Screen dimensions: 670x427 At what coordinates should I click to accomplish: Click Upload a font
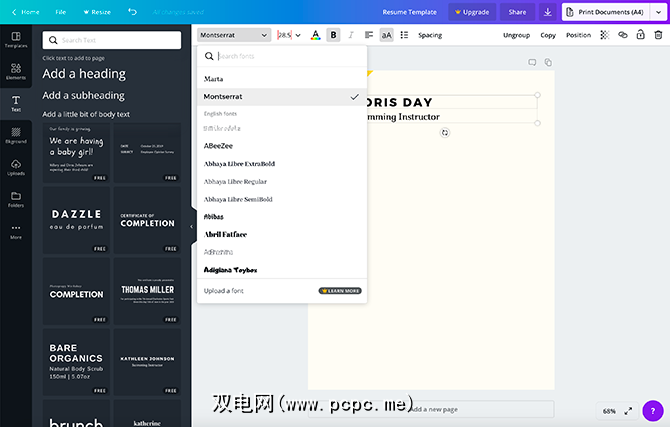coord(223,291)
